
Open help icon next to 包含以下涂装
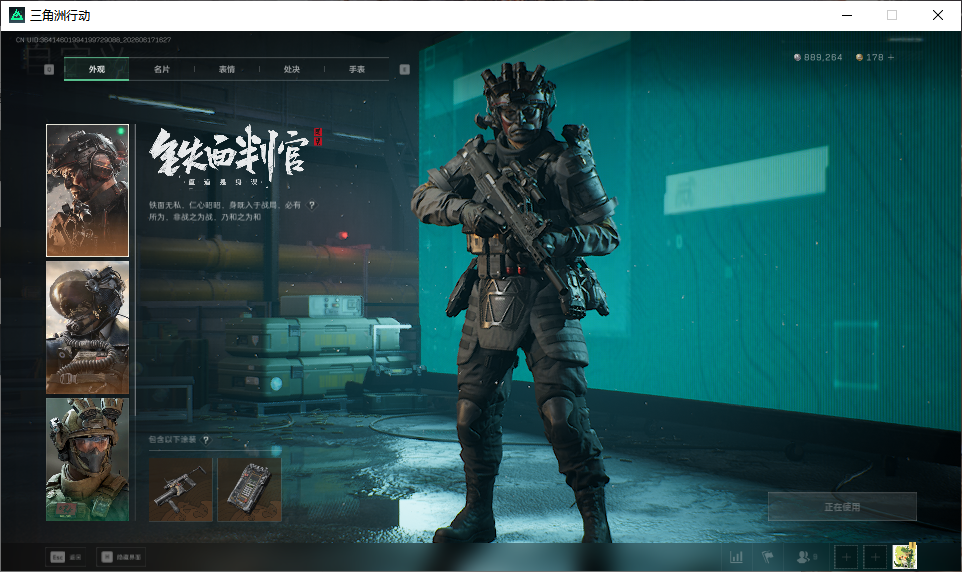point(206,439)
